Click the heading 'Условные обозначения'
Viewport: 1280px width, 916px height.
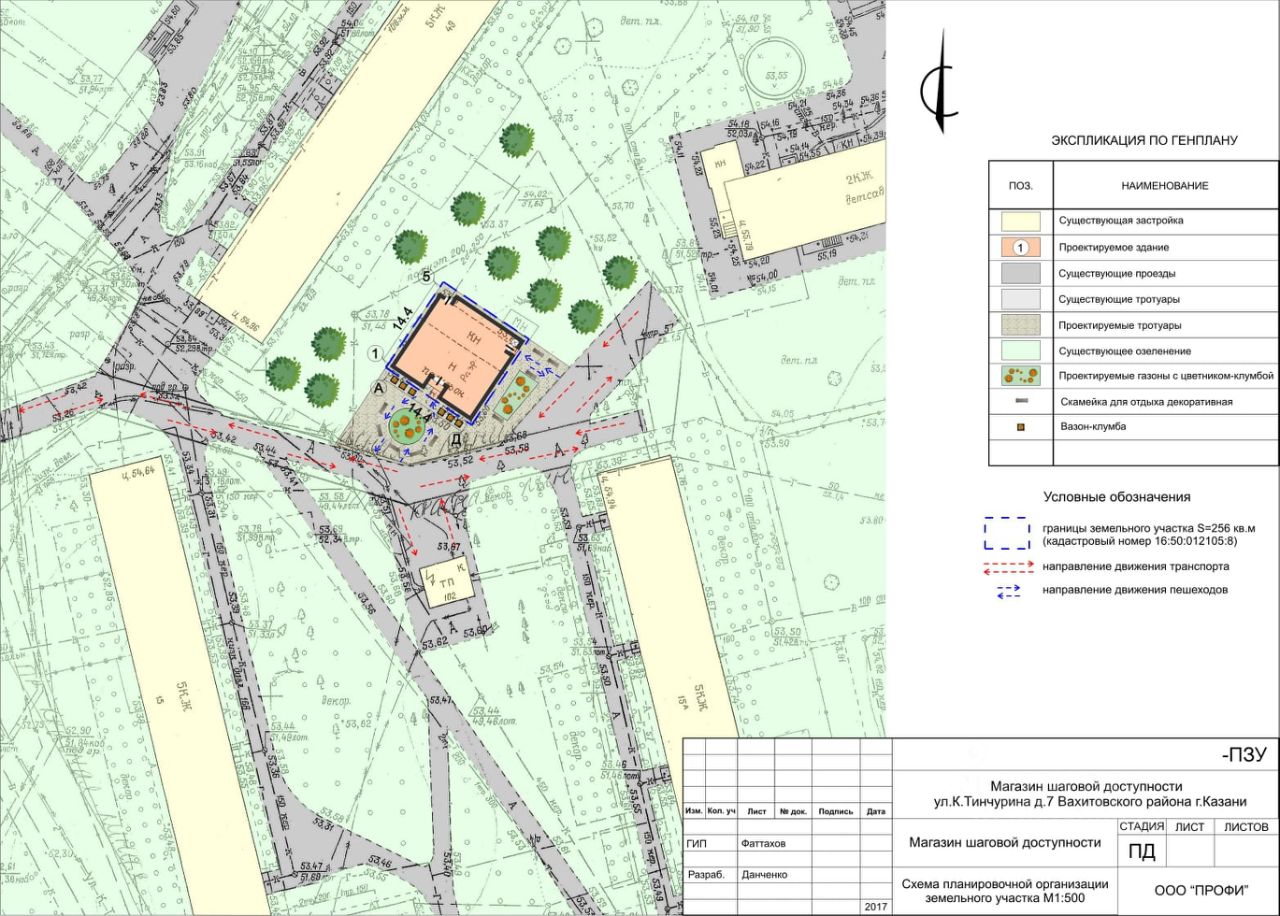[1116, 497]
